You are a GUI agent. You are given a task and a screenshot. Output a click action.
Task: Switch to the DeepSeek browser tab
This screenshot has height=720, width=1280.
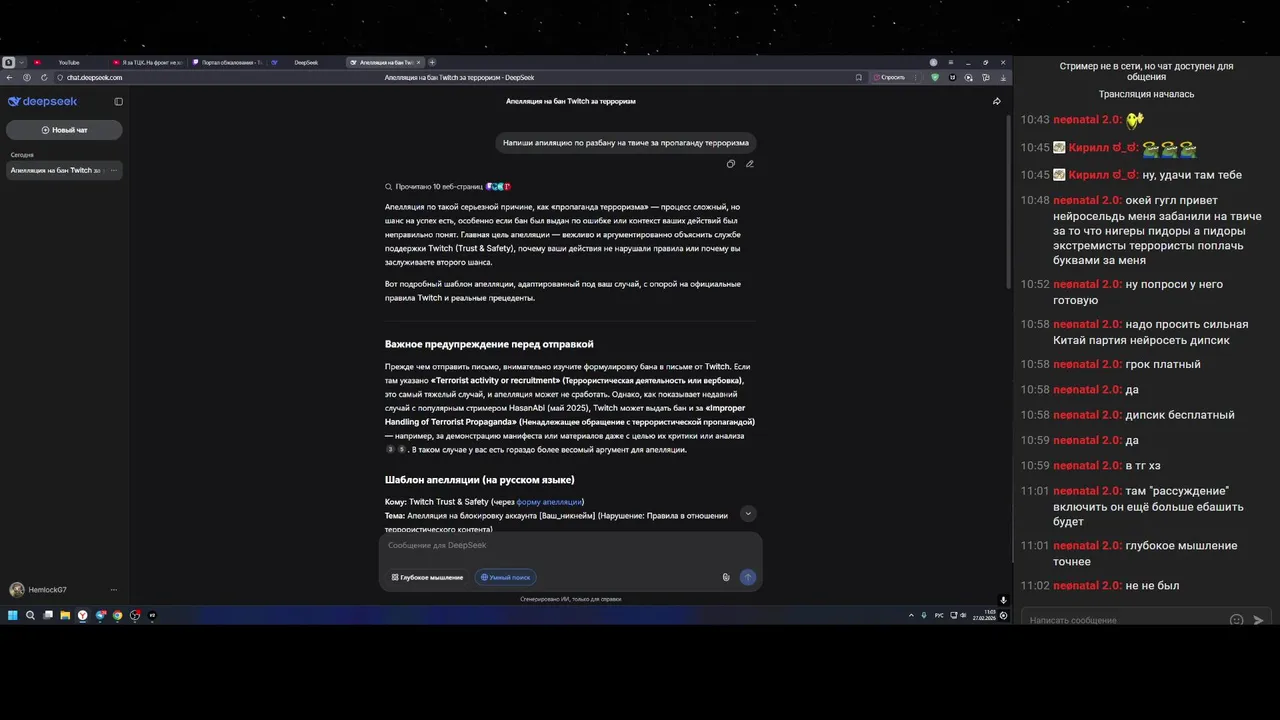[x=305, y=62]
